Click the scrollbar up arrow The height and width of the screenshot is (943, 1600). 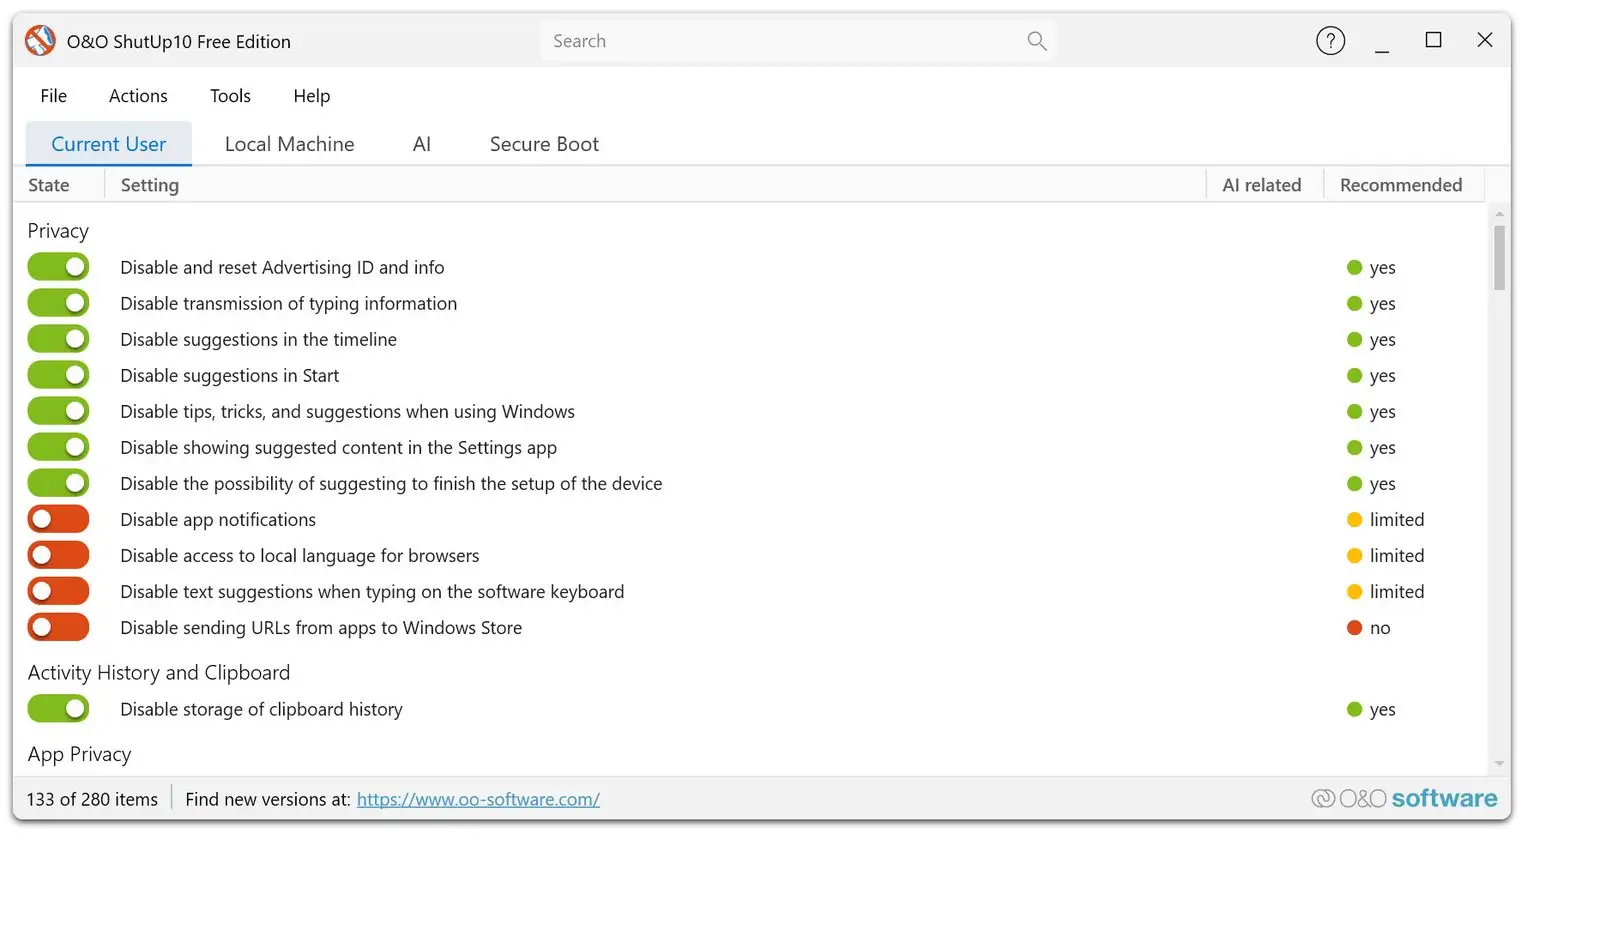pos(1499,214)
